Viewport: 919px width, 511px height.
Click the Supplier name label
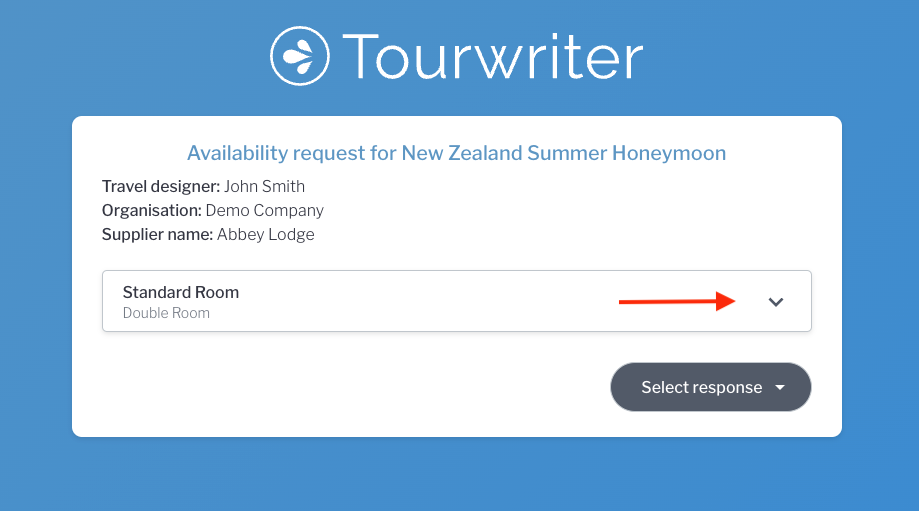pos(157,234)
